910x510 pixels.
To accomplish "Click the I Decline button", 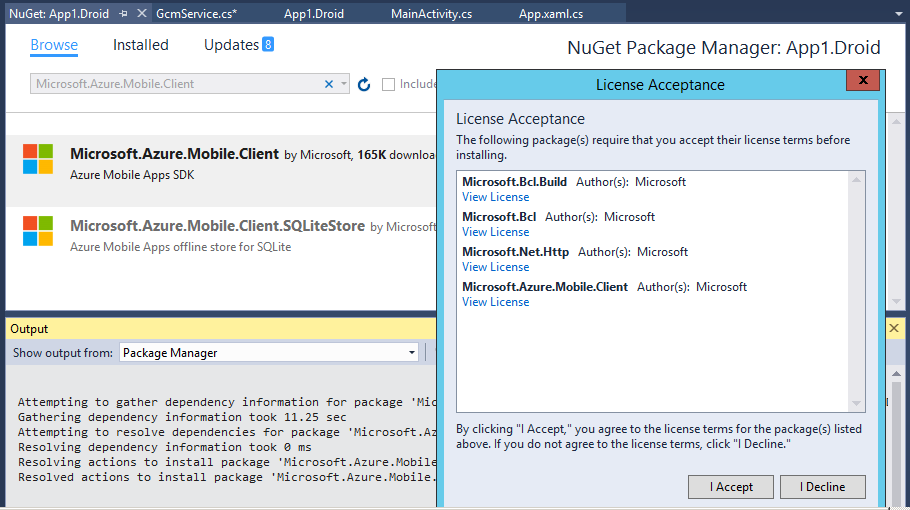I will point(822,487).
